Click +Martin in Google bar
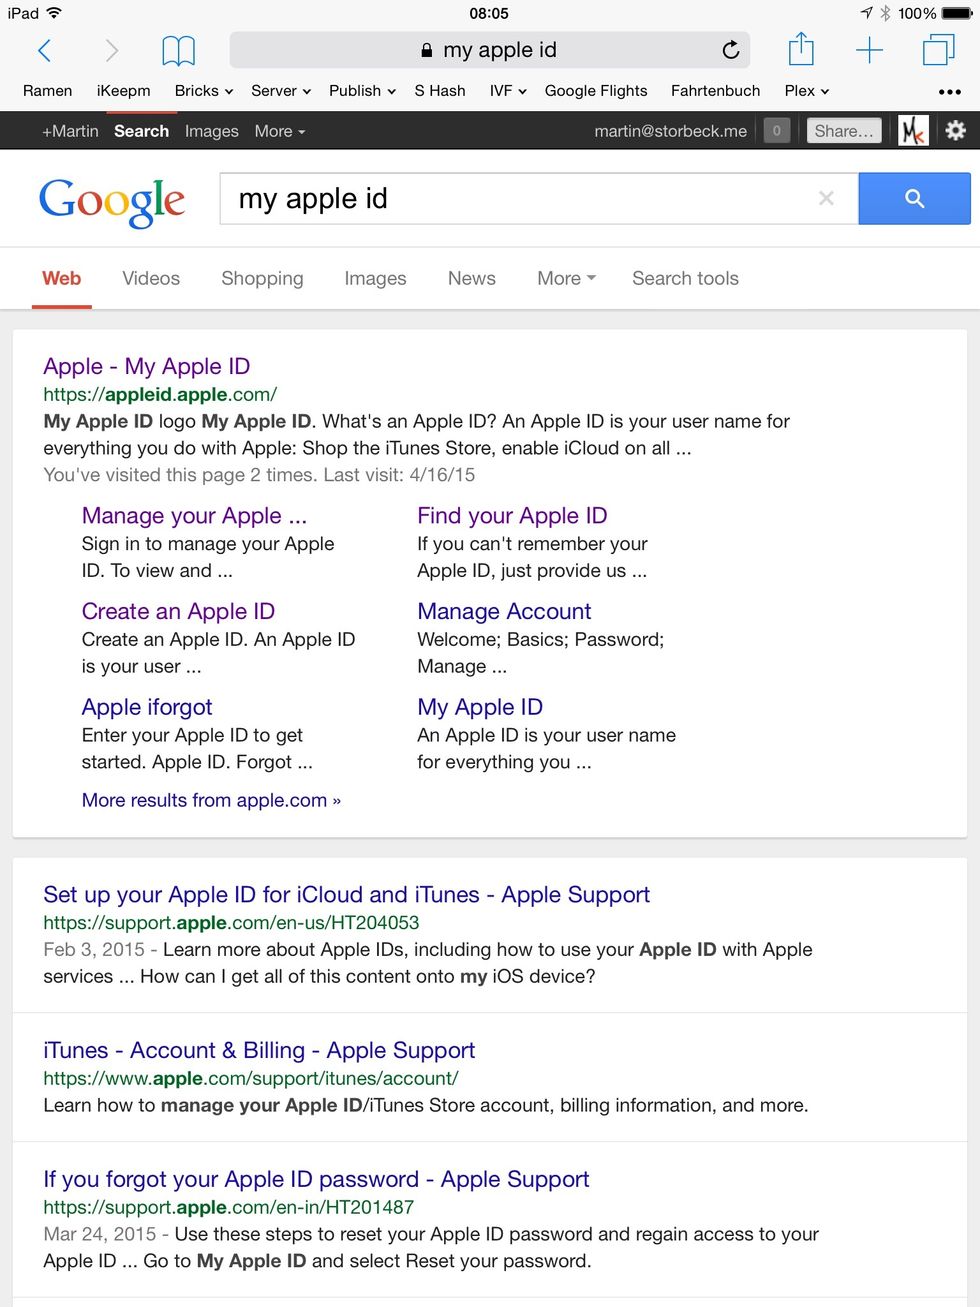The image size is (980, 1307). [x=70, y=131]
